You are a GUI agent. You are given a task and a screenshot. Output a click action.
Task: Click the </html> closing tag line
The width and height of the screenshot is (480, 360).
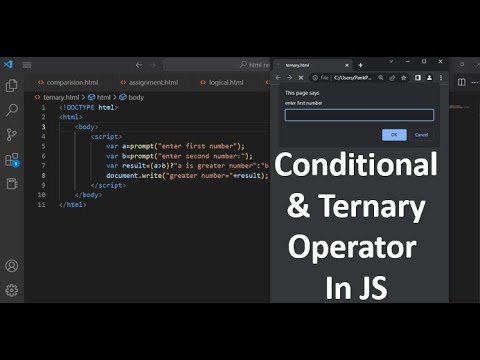tap(72, 205)
